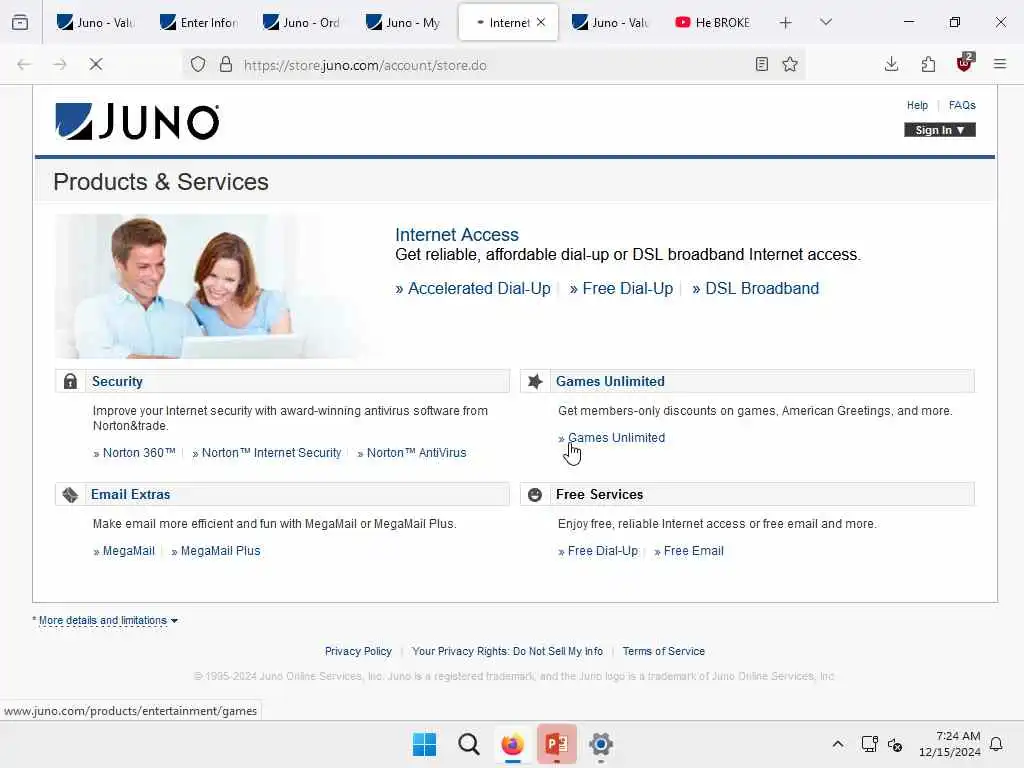The image size is (1024, 768).
Task: Open Email Extras section heading
Action: 131,494
